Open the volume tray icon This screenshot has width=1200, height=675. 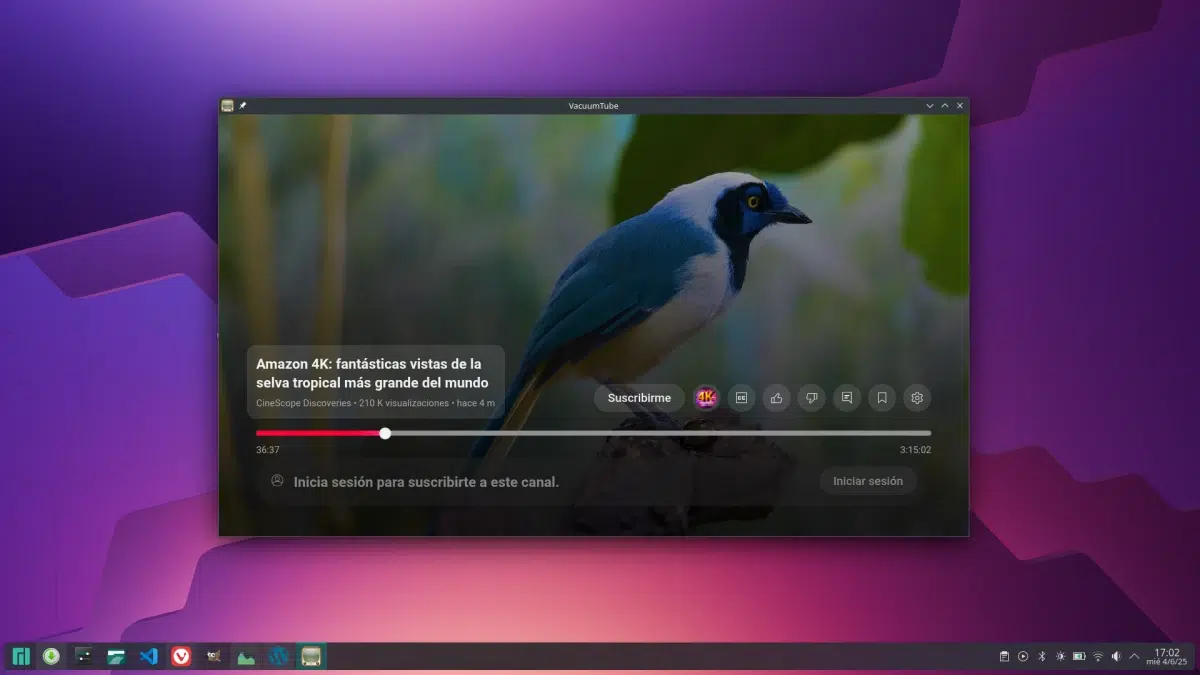(x=1116, y=656)
